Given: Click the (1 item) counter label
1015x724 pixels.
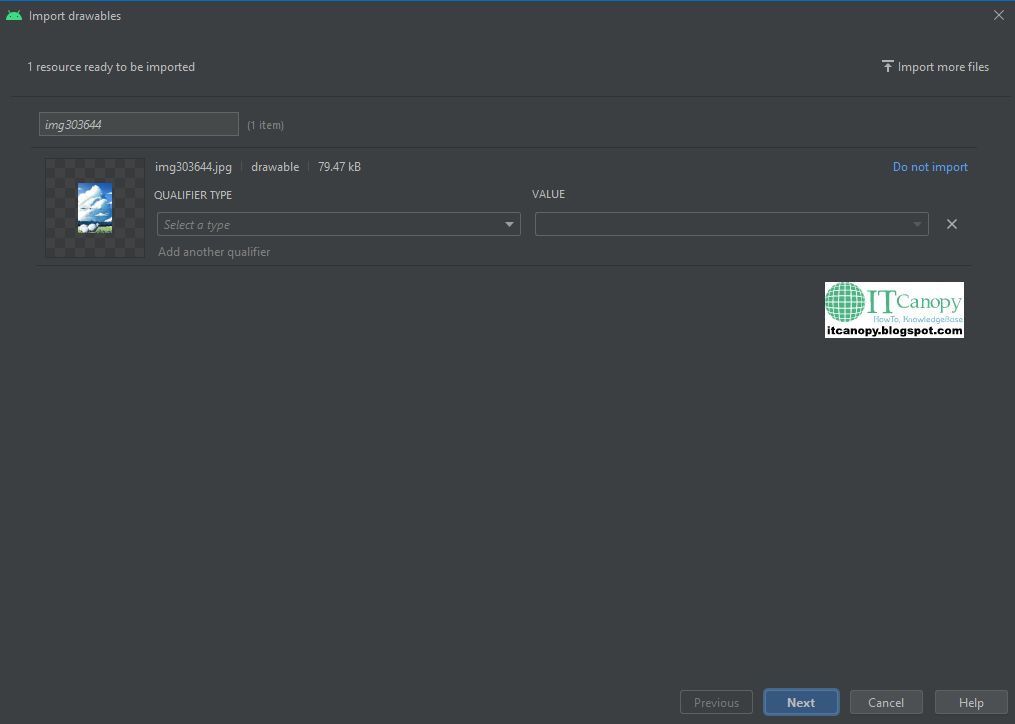Looking at the screenshot, I should tap(265, 124).
